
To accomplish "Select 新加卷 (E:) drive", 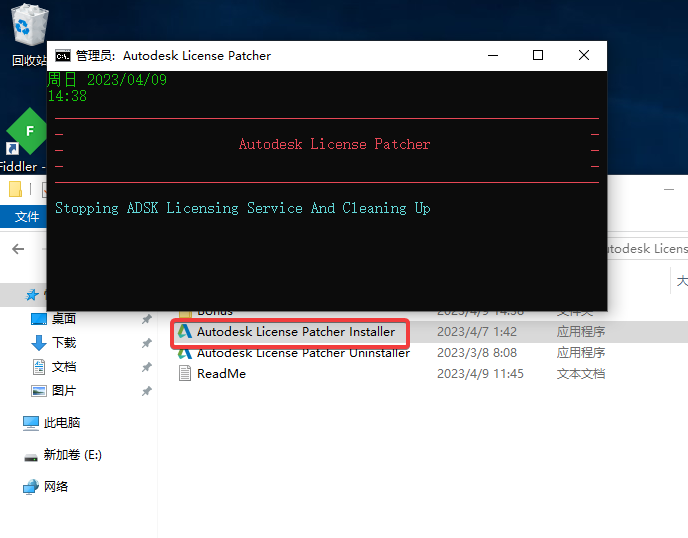I will (72, 455).
